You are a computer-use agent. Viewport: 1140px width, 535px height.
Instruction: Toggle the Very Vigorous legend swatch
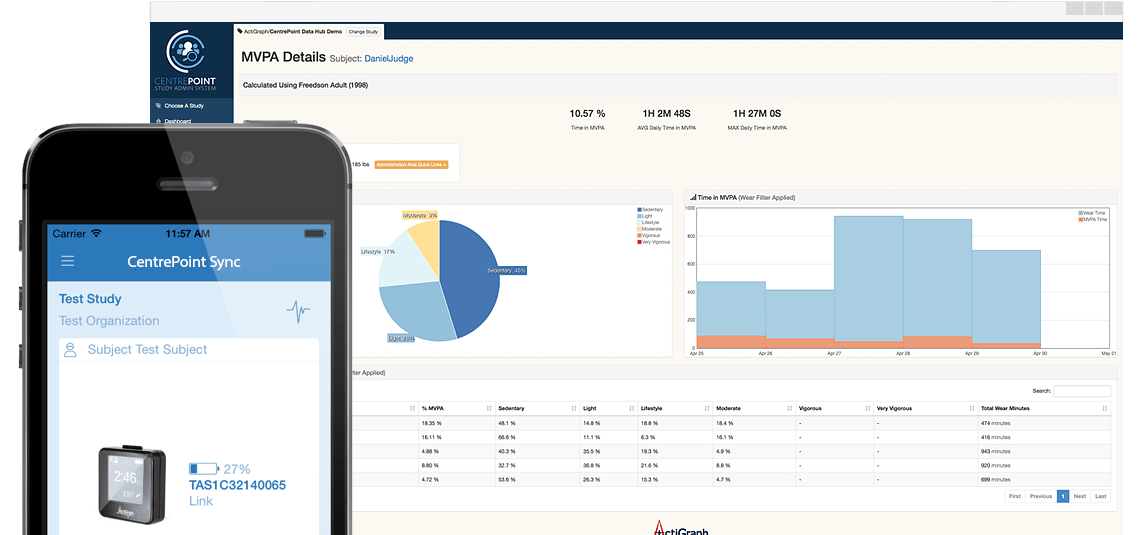pyautogui.click(x=639, y=242)
